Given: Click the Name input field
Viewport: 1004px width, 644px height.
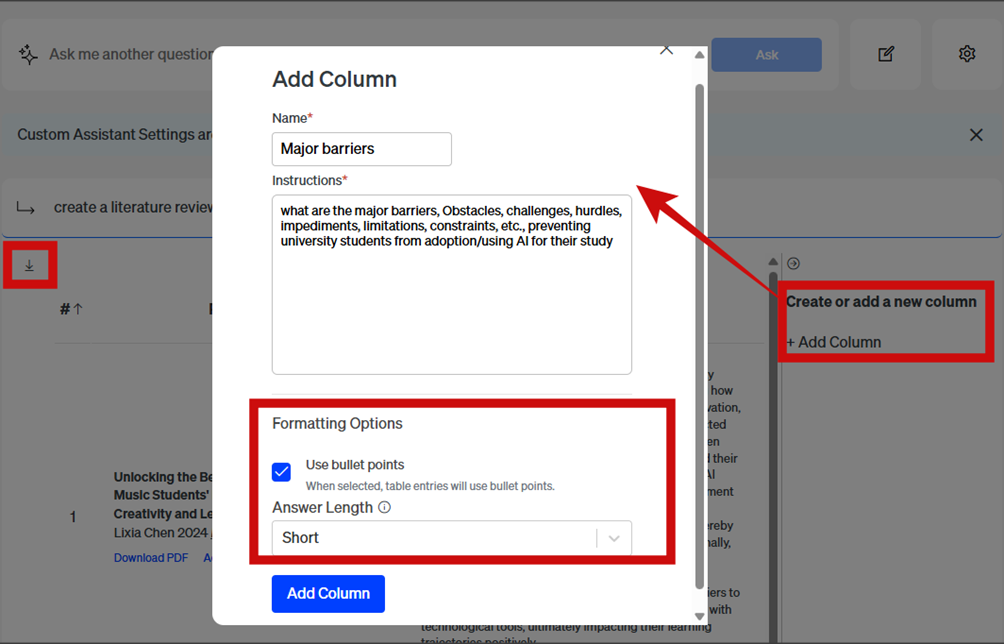Looking at the screenshot, I should 361,149.
